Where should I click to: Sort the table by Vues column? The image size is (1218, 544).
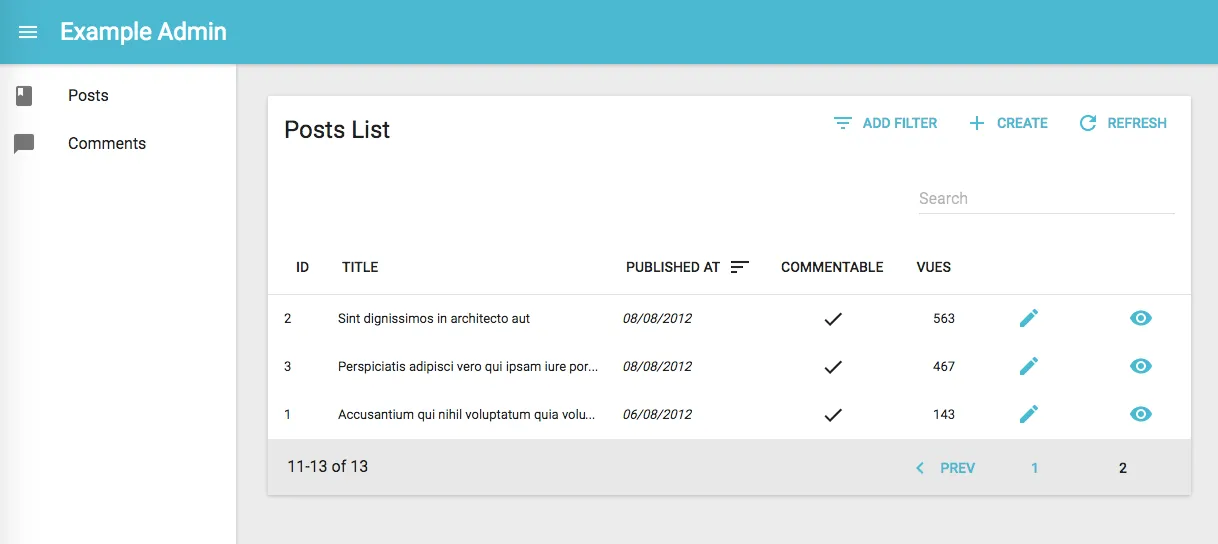[933, 267]
